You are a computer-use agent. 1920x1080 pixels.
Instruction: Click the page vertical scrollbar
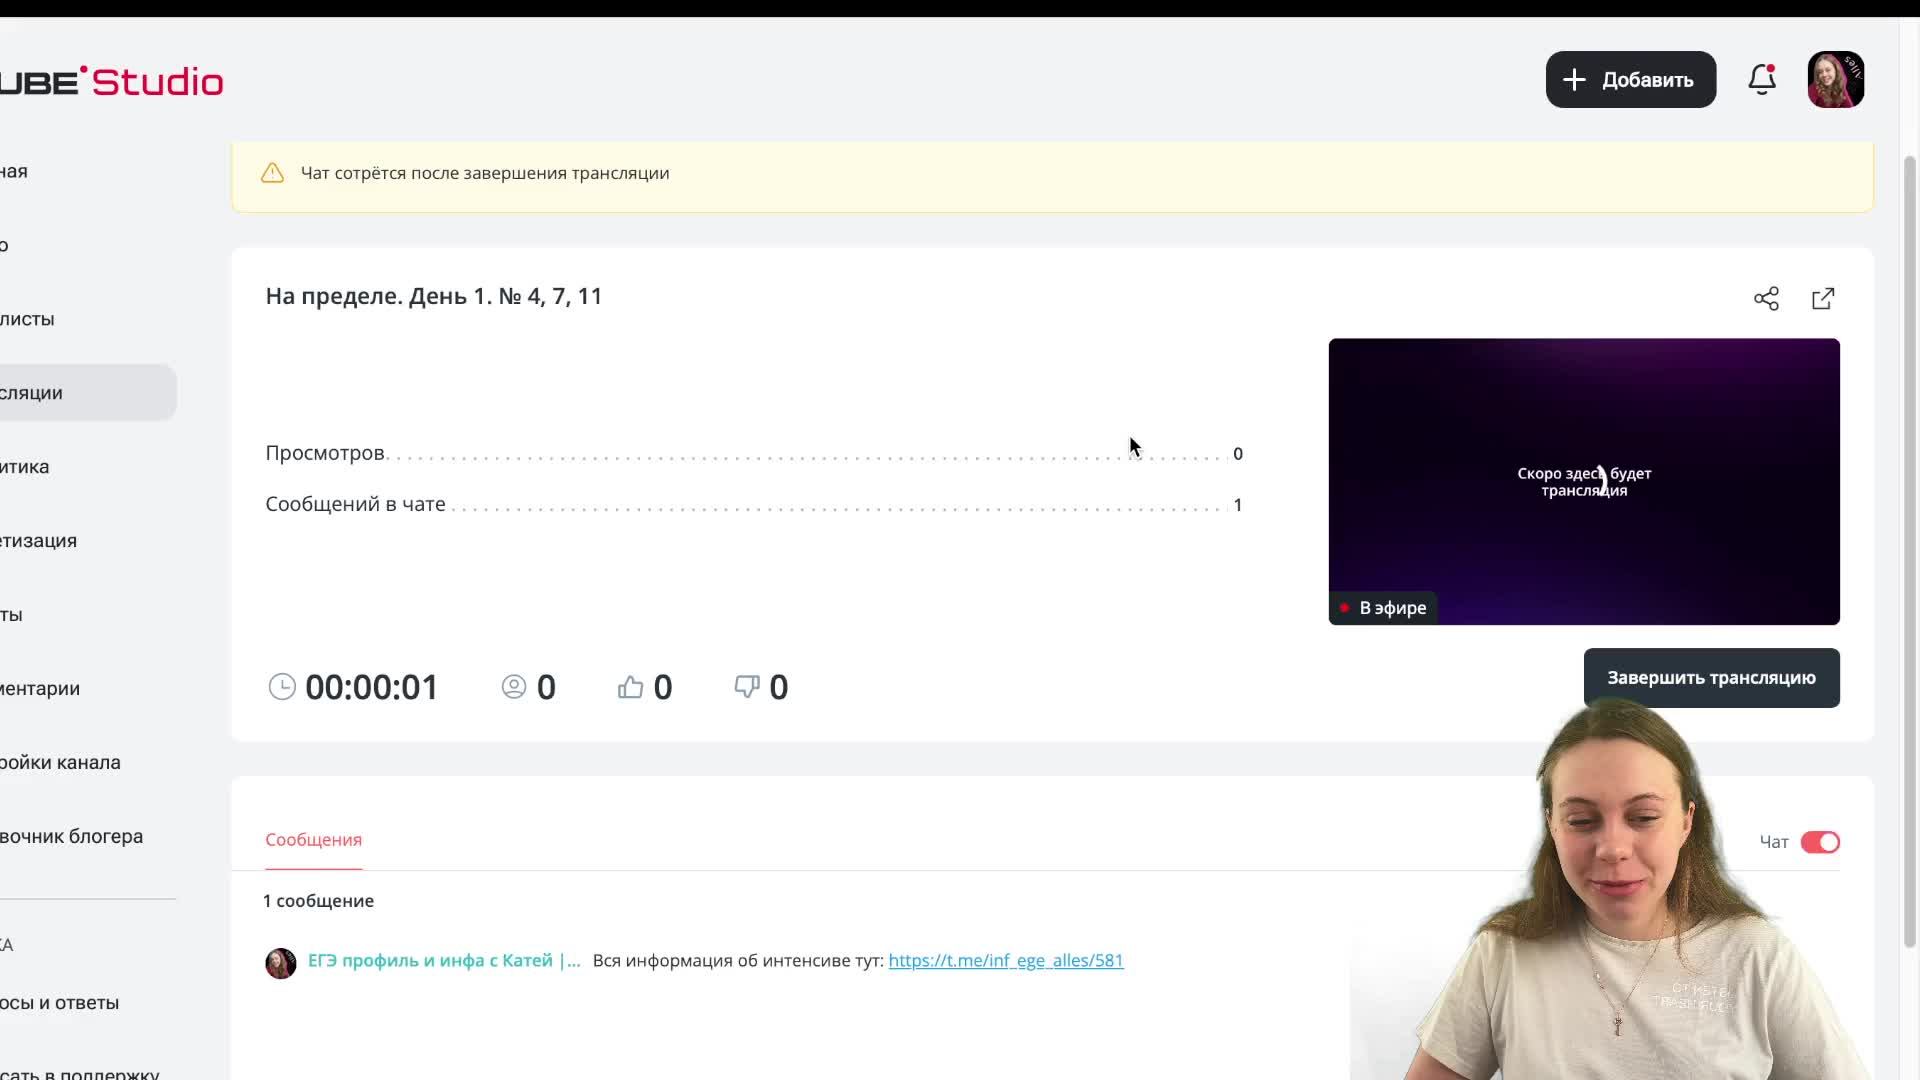coord(1909,550)
